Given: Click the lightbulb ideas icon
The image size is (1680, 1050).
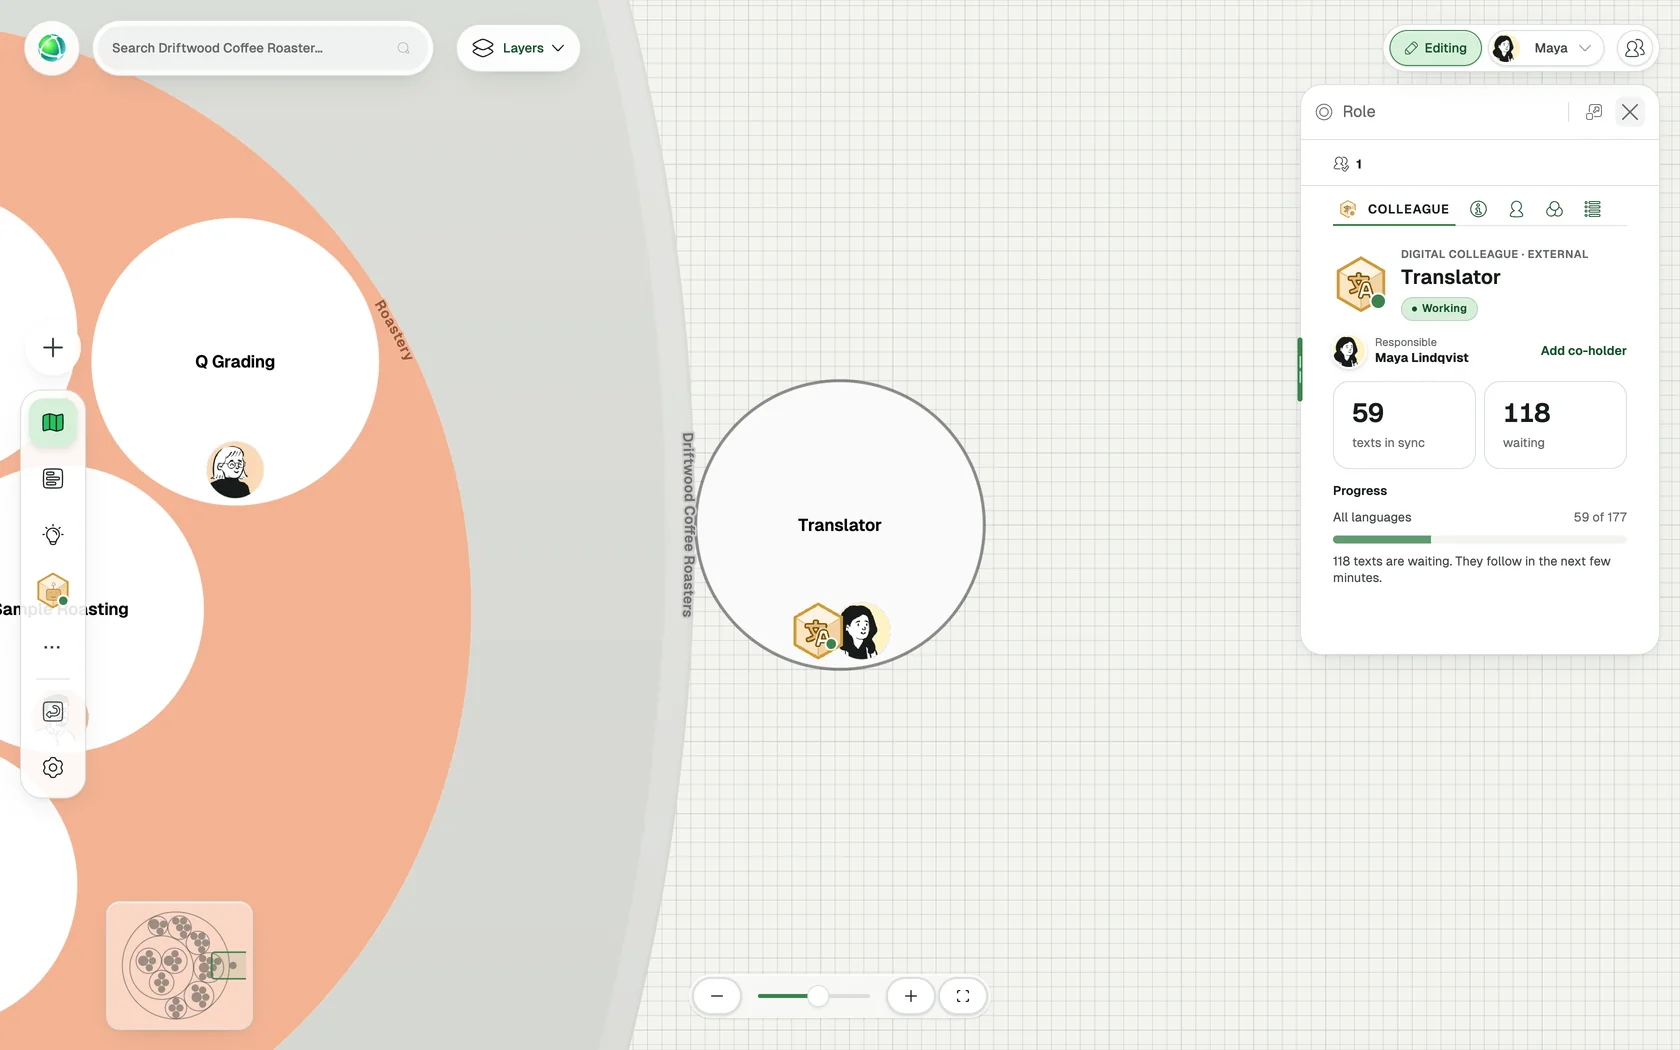Looking at the screenshot, I should click(53, 535).
